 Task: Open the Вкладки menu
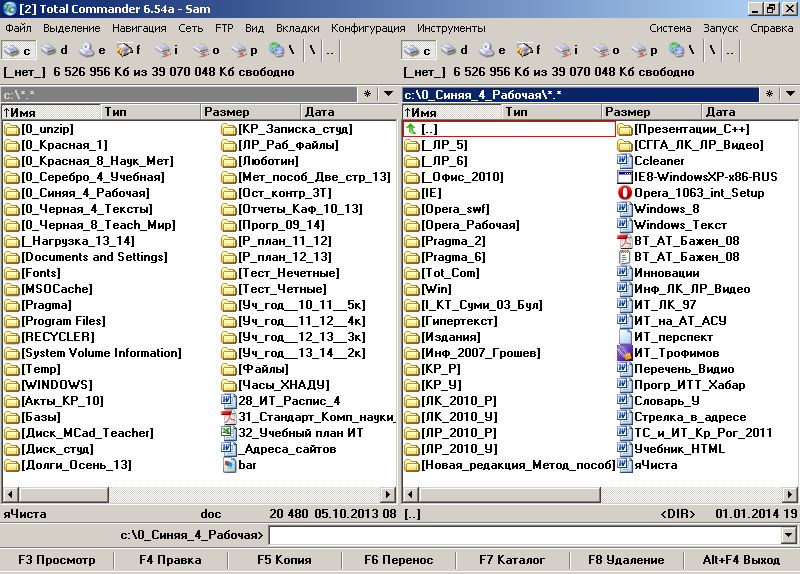click(x=297, y=28)
